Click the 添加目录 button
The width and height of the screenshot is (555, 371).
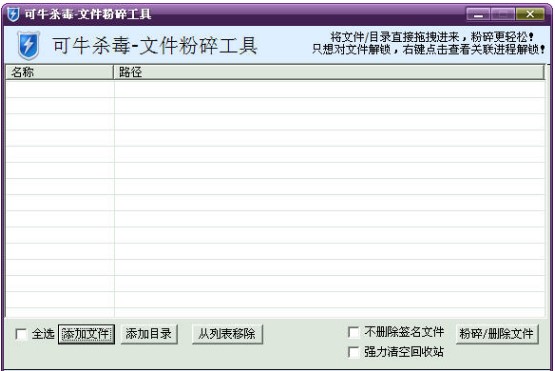pyautogui.click(x=149, y=334)
